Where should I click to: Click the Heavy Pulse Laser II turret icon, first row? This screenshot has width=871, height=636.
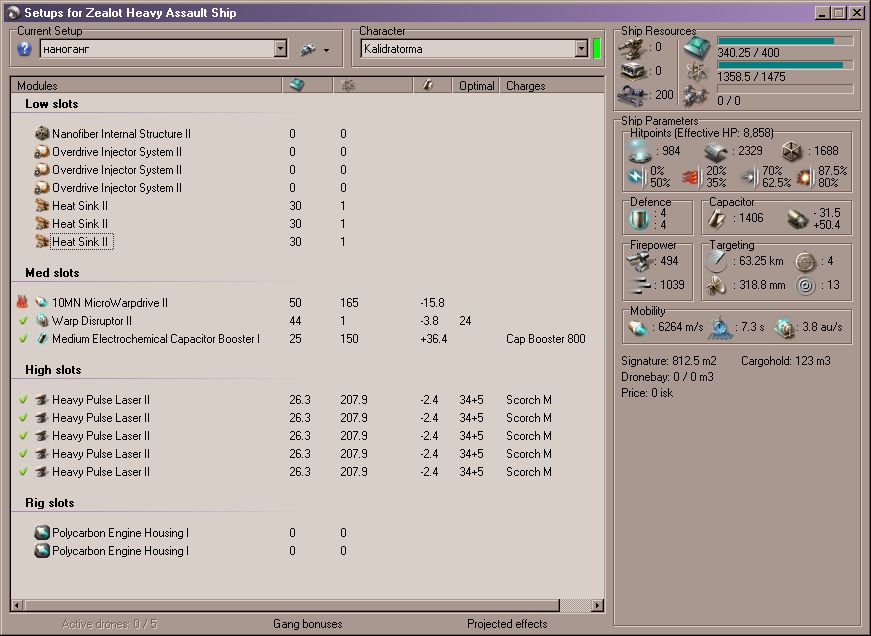point(42,400)
